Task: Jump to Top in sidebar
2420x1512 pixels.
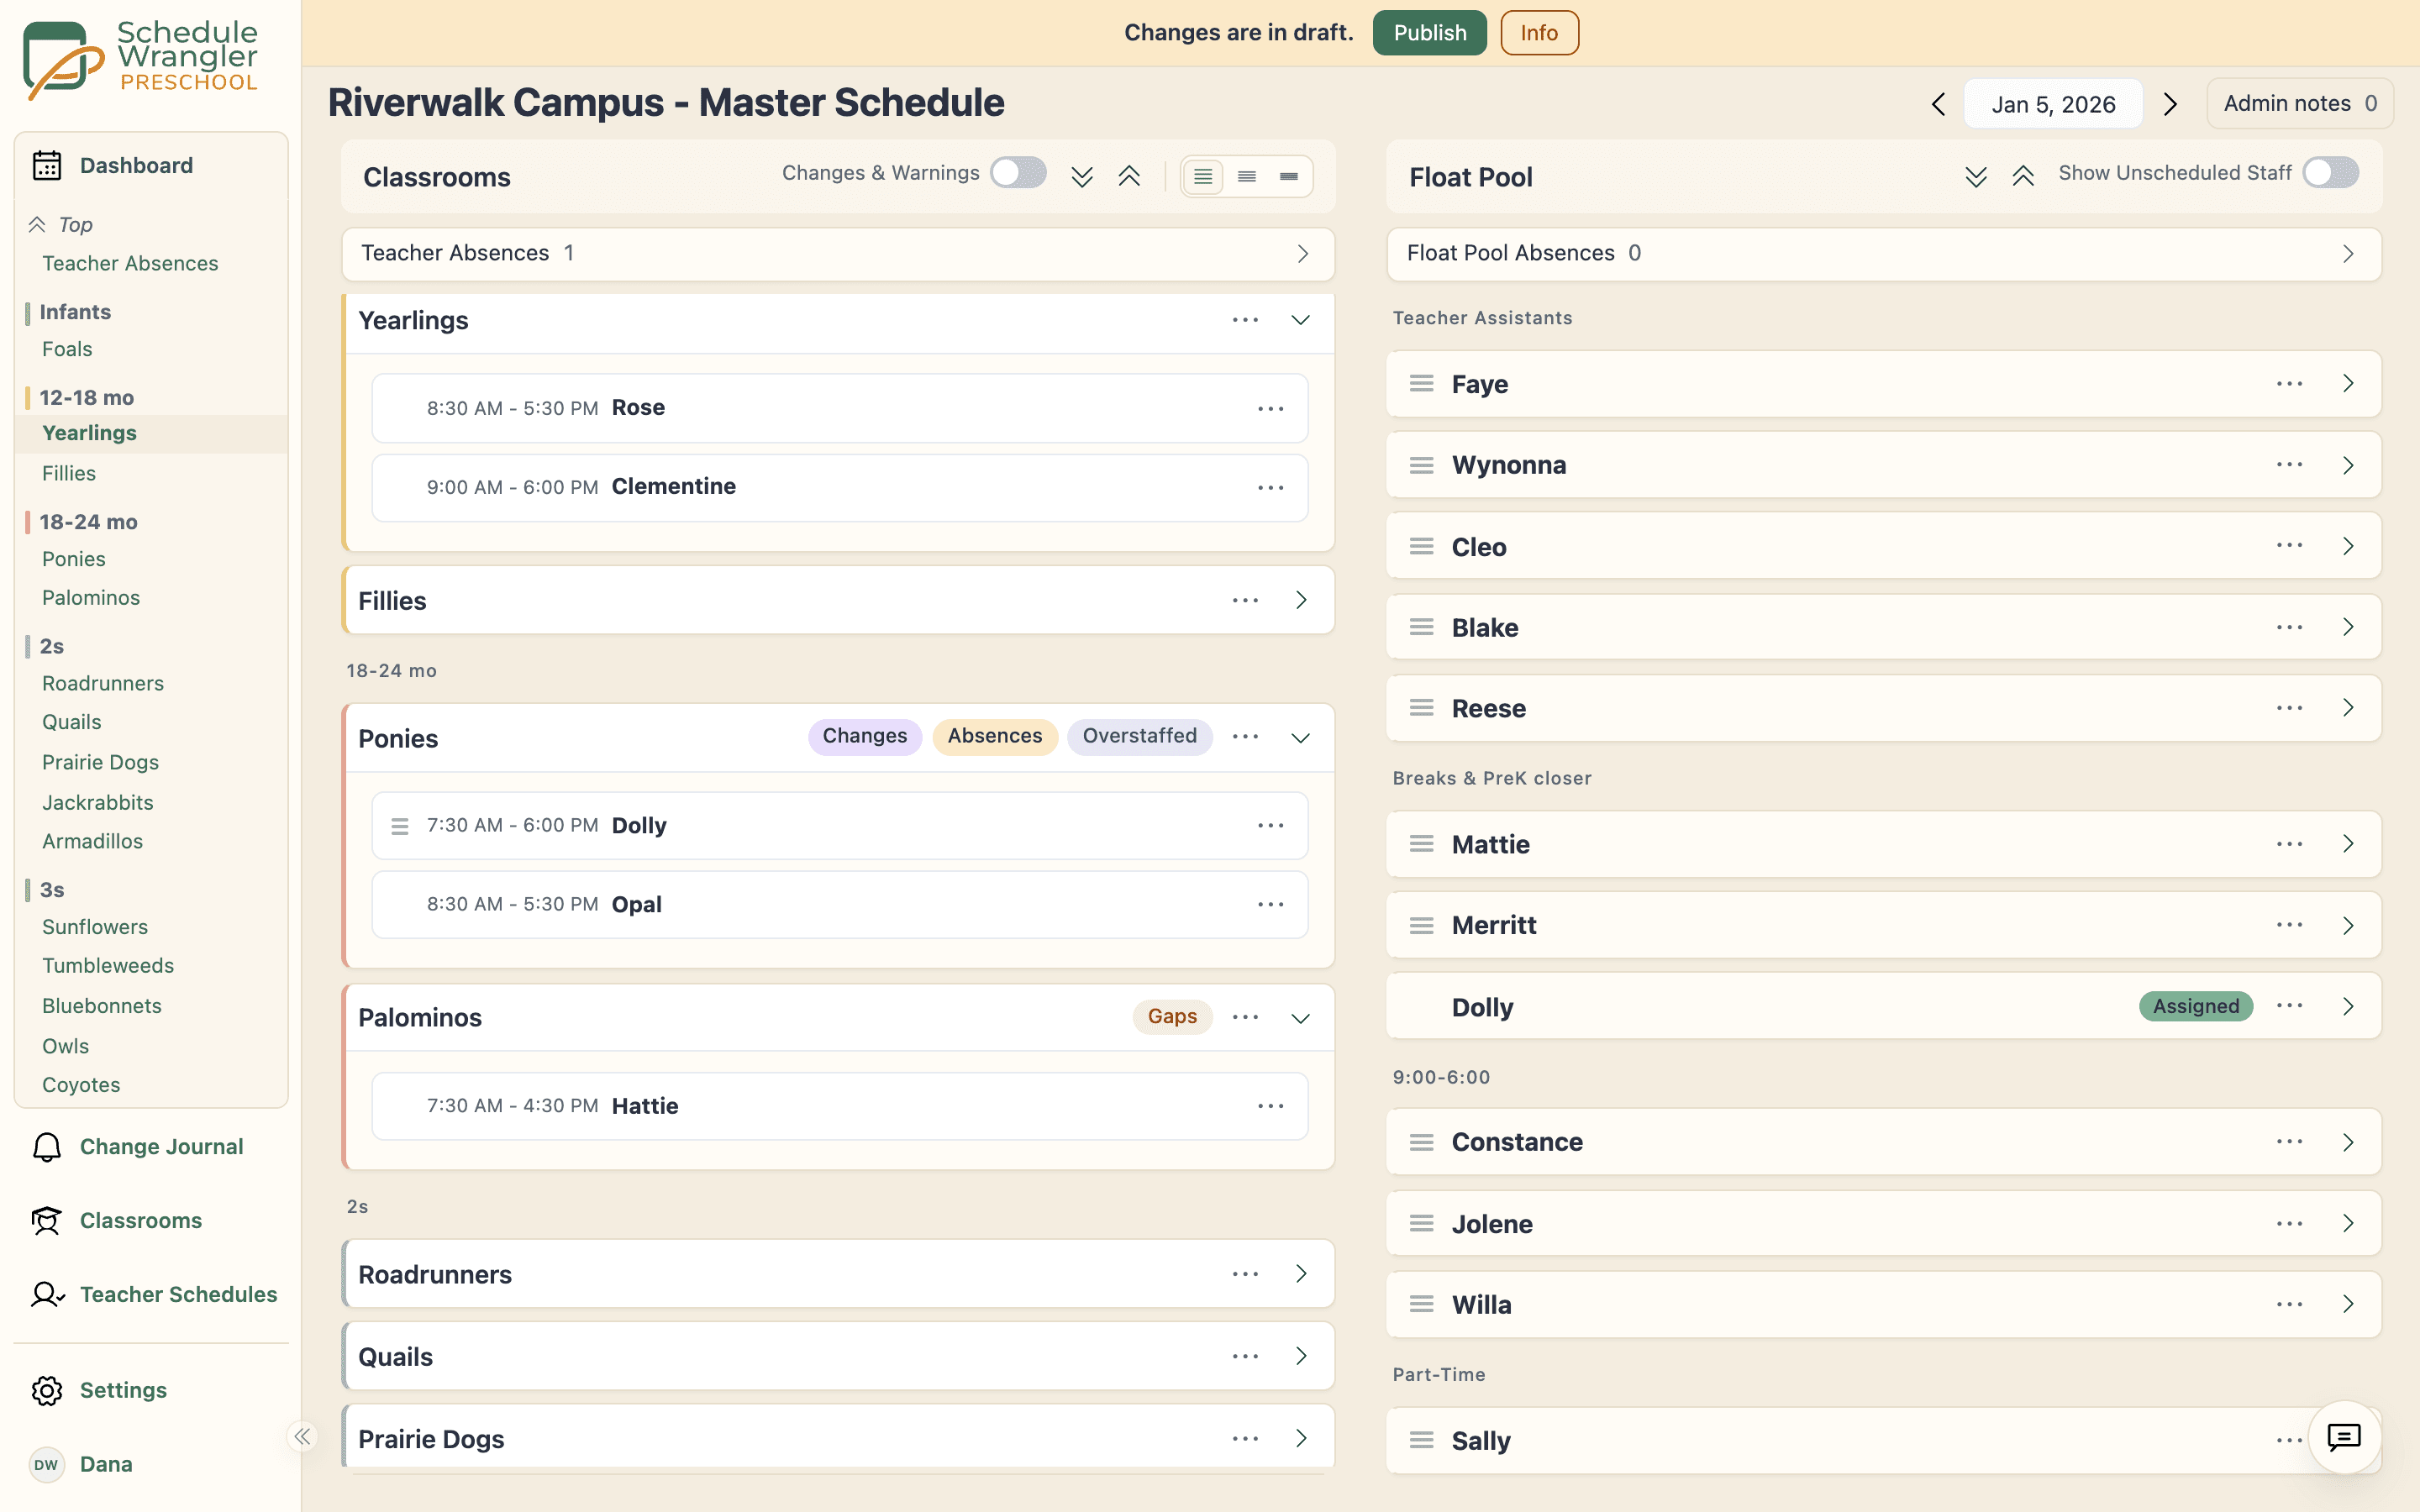Action: (x=75, y=225)
